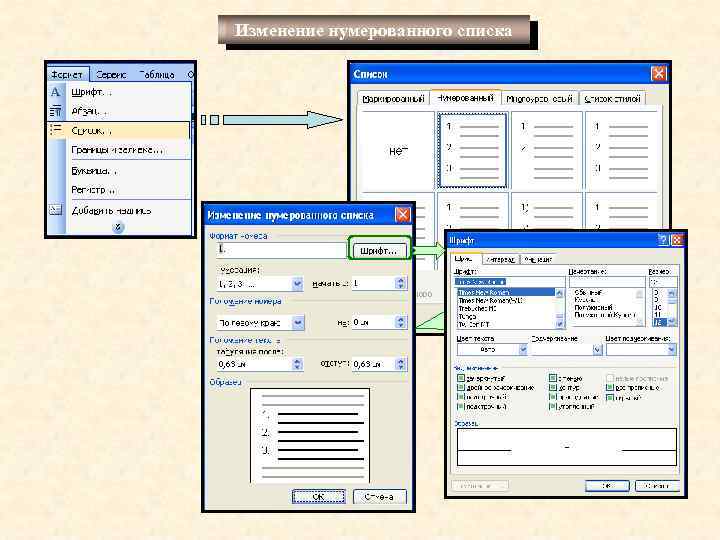The image size is (720, 540).
Task: Click the bullet list icon beside Список
Action: pos(56,130)
